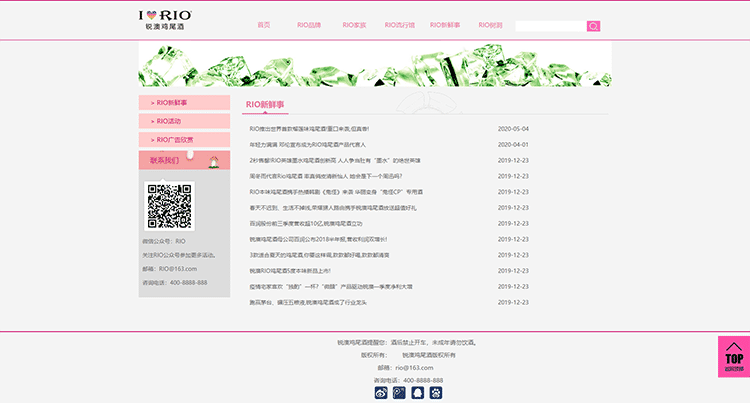
Task: Open the Weibo icon in the footer
Action: [381, 393]
